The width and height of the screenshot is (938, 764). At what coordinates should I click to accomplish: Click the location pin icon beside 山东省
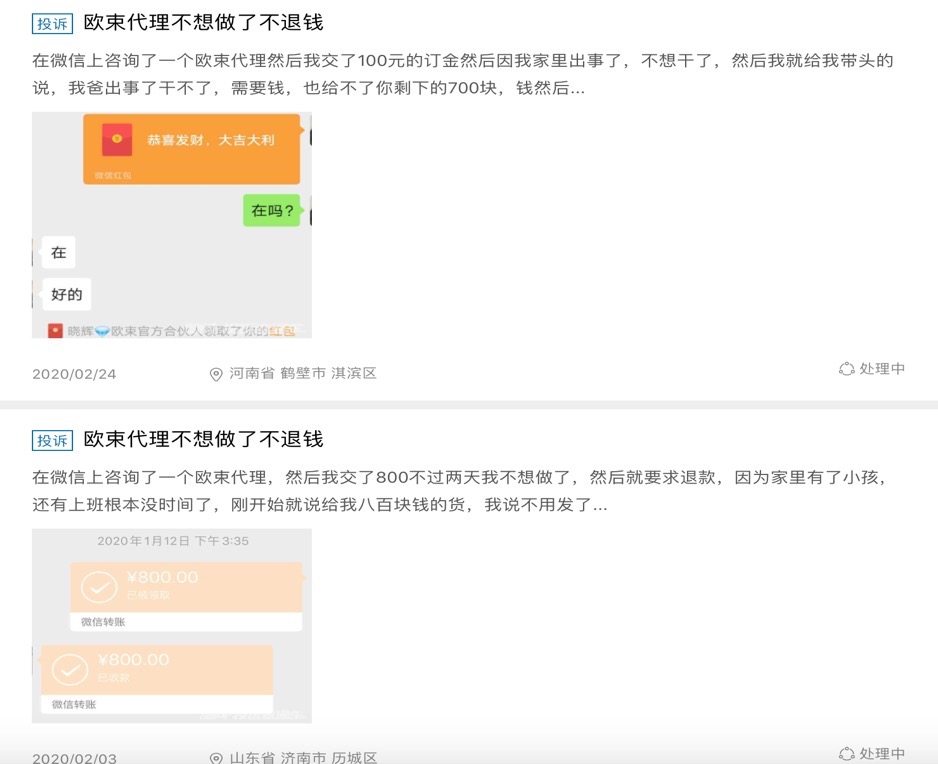coord(216,758)
